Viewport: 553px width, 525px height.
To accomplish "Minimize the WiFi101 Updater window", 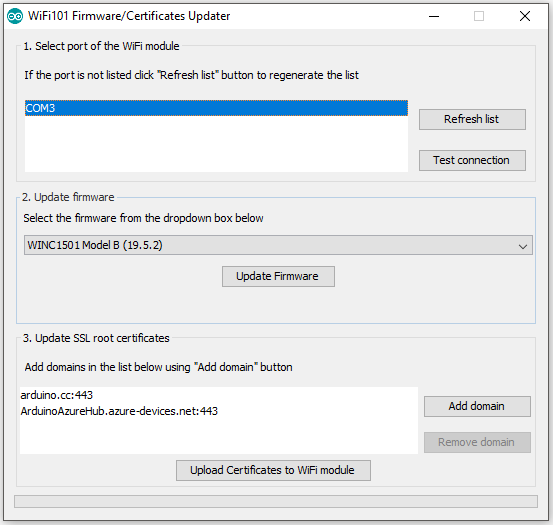I will pyautogui.click(x=434, y=16).
